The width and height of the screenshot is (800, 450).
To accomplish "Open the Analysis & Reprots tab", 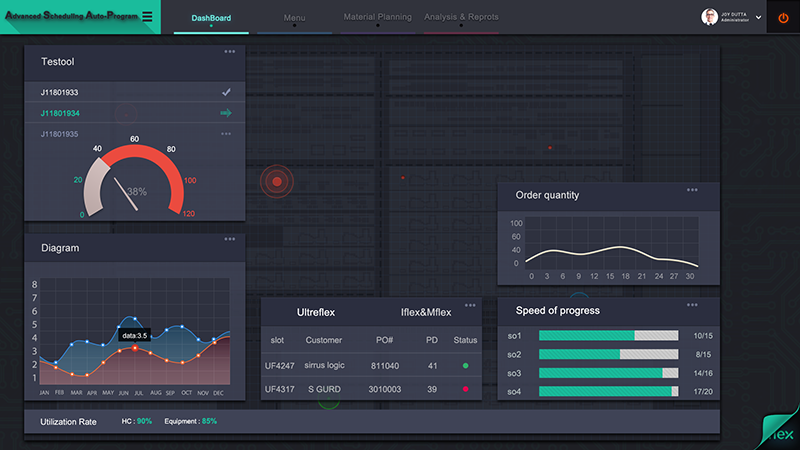I will point(461,17).
